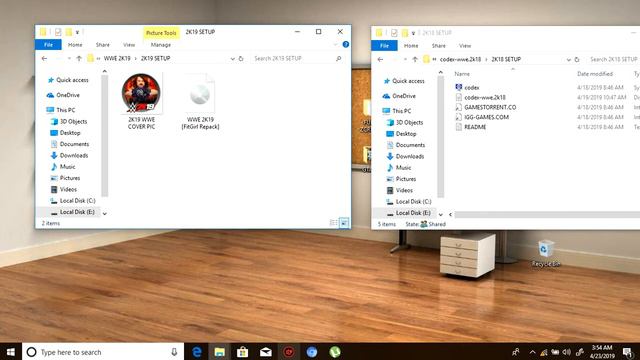Open Local Disk (E:) in the 2K19 SETUP window sidebar
640x360 pixels.
click(73, 212)
